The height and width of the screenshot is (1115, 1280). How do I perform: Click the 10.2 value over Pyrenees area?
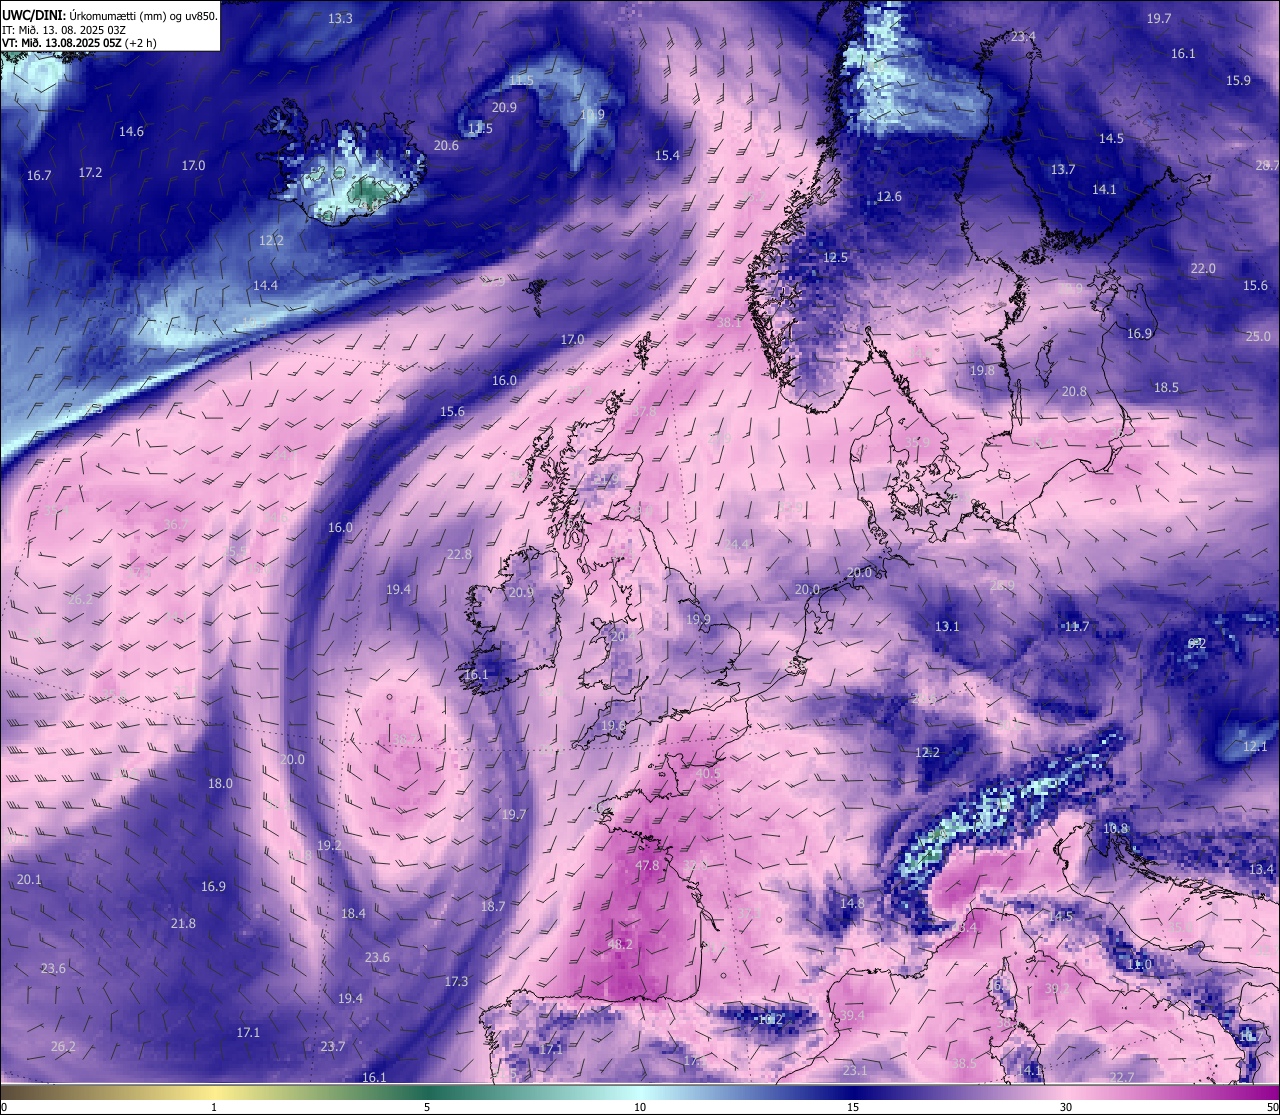[x=771, y=1020]
